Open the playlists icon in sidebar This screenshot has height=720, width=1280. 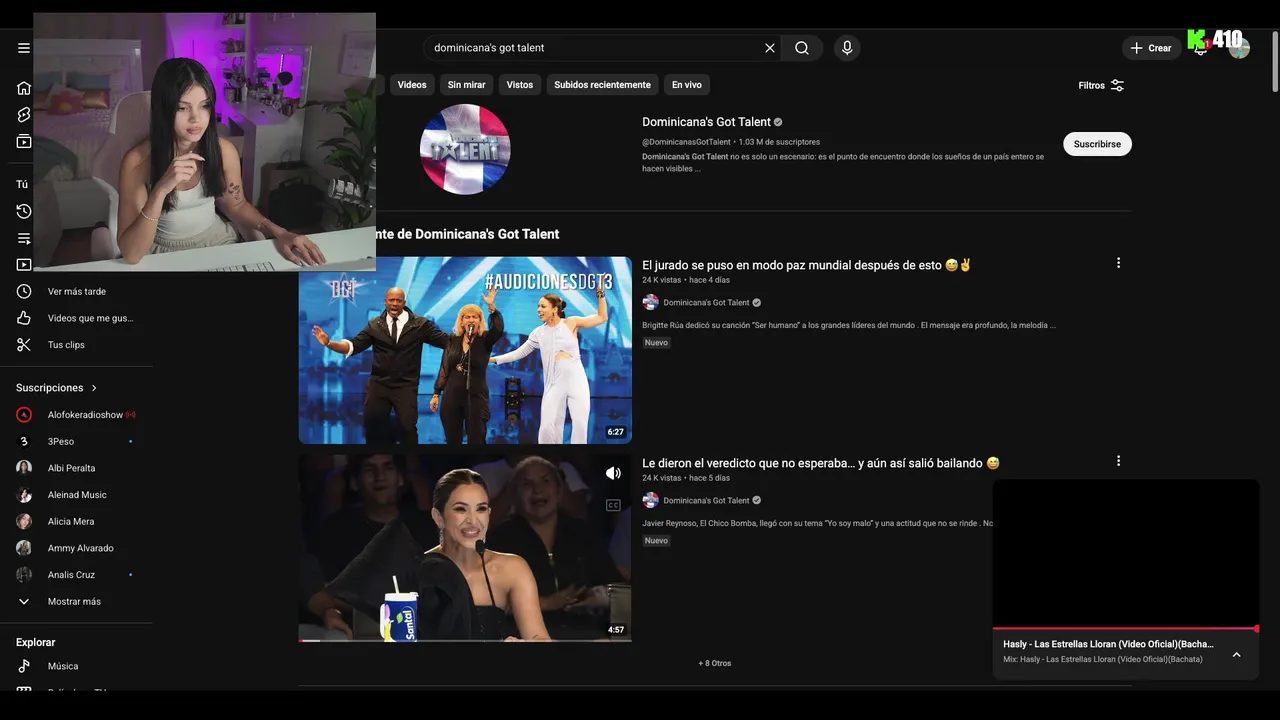pos(24,238)
